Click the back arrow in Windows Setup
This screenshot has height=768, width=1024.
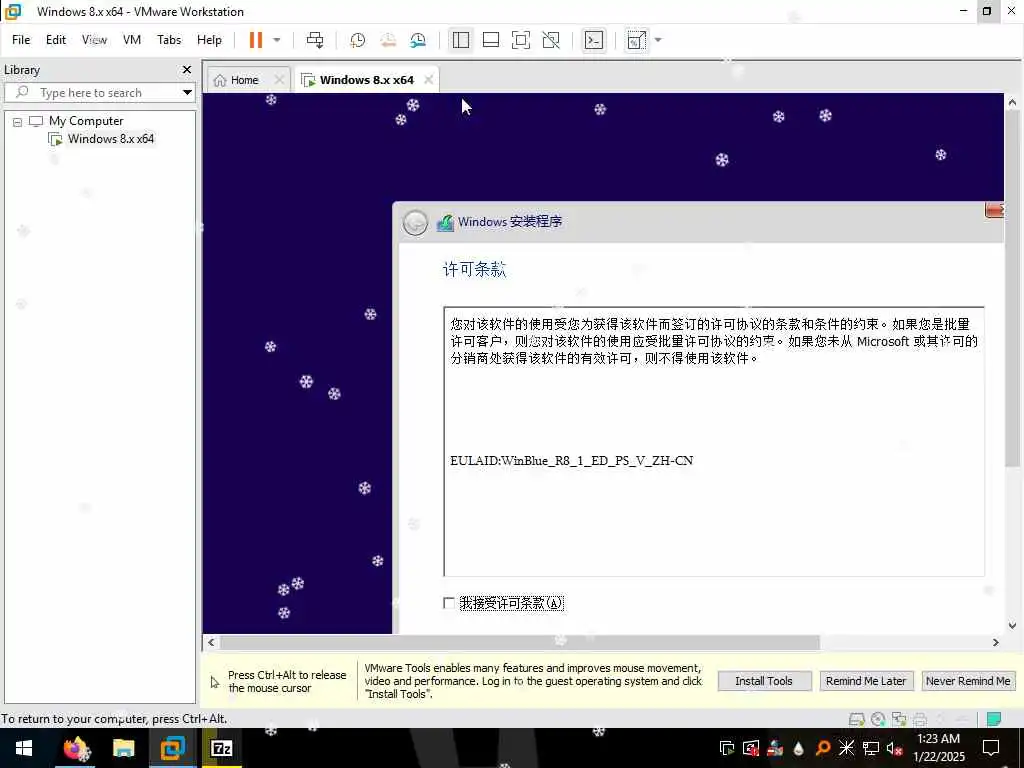(415, 223)
